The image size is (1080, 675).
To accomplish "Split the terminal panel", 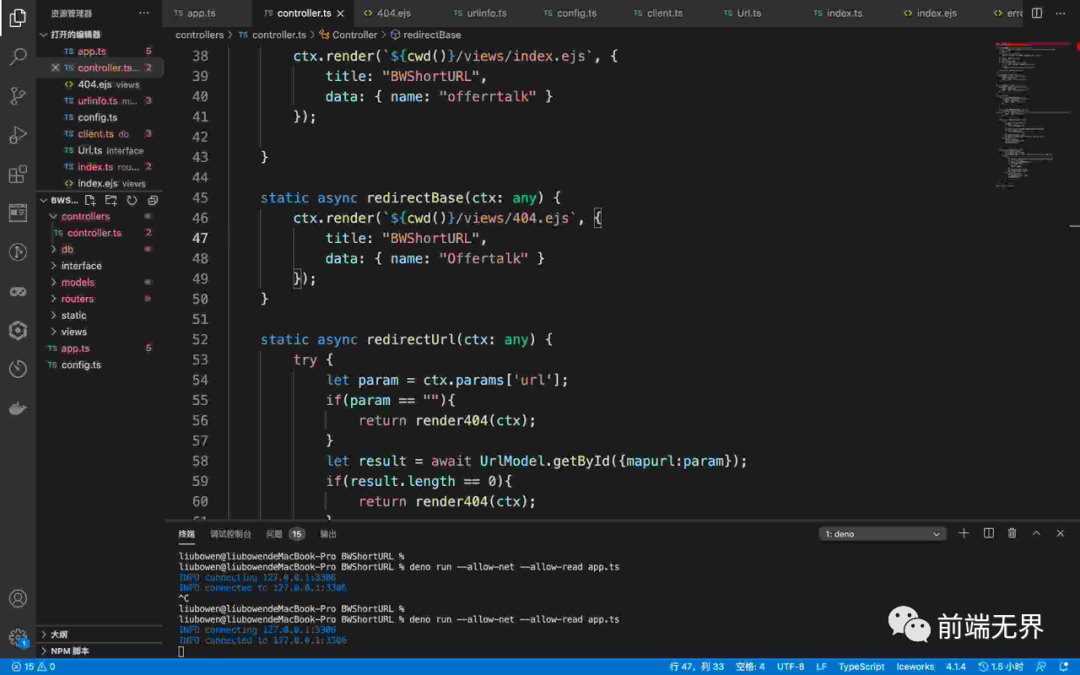I will coord(988,533).
